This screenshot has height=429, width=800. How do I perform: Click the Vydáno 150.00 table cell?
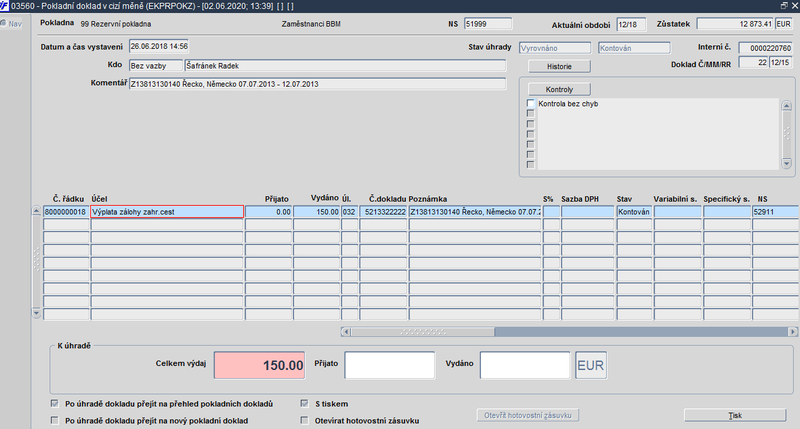click(316, 212)
